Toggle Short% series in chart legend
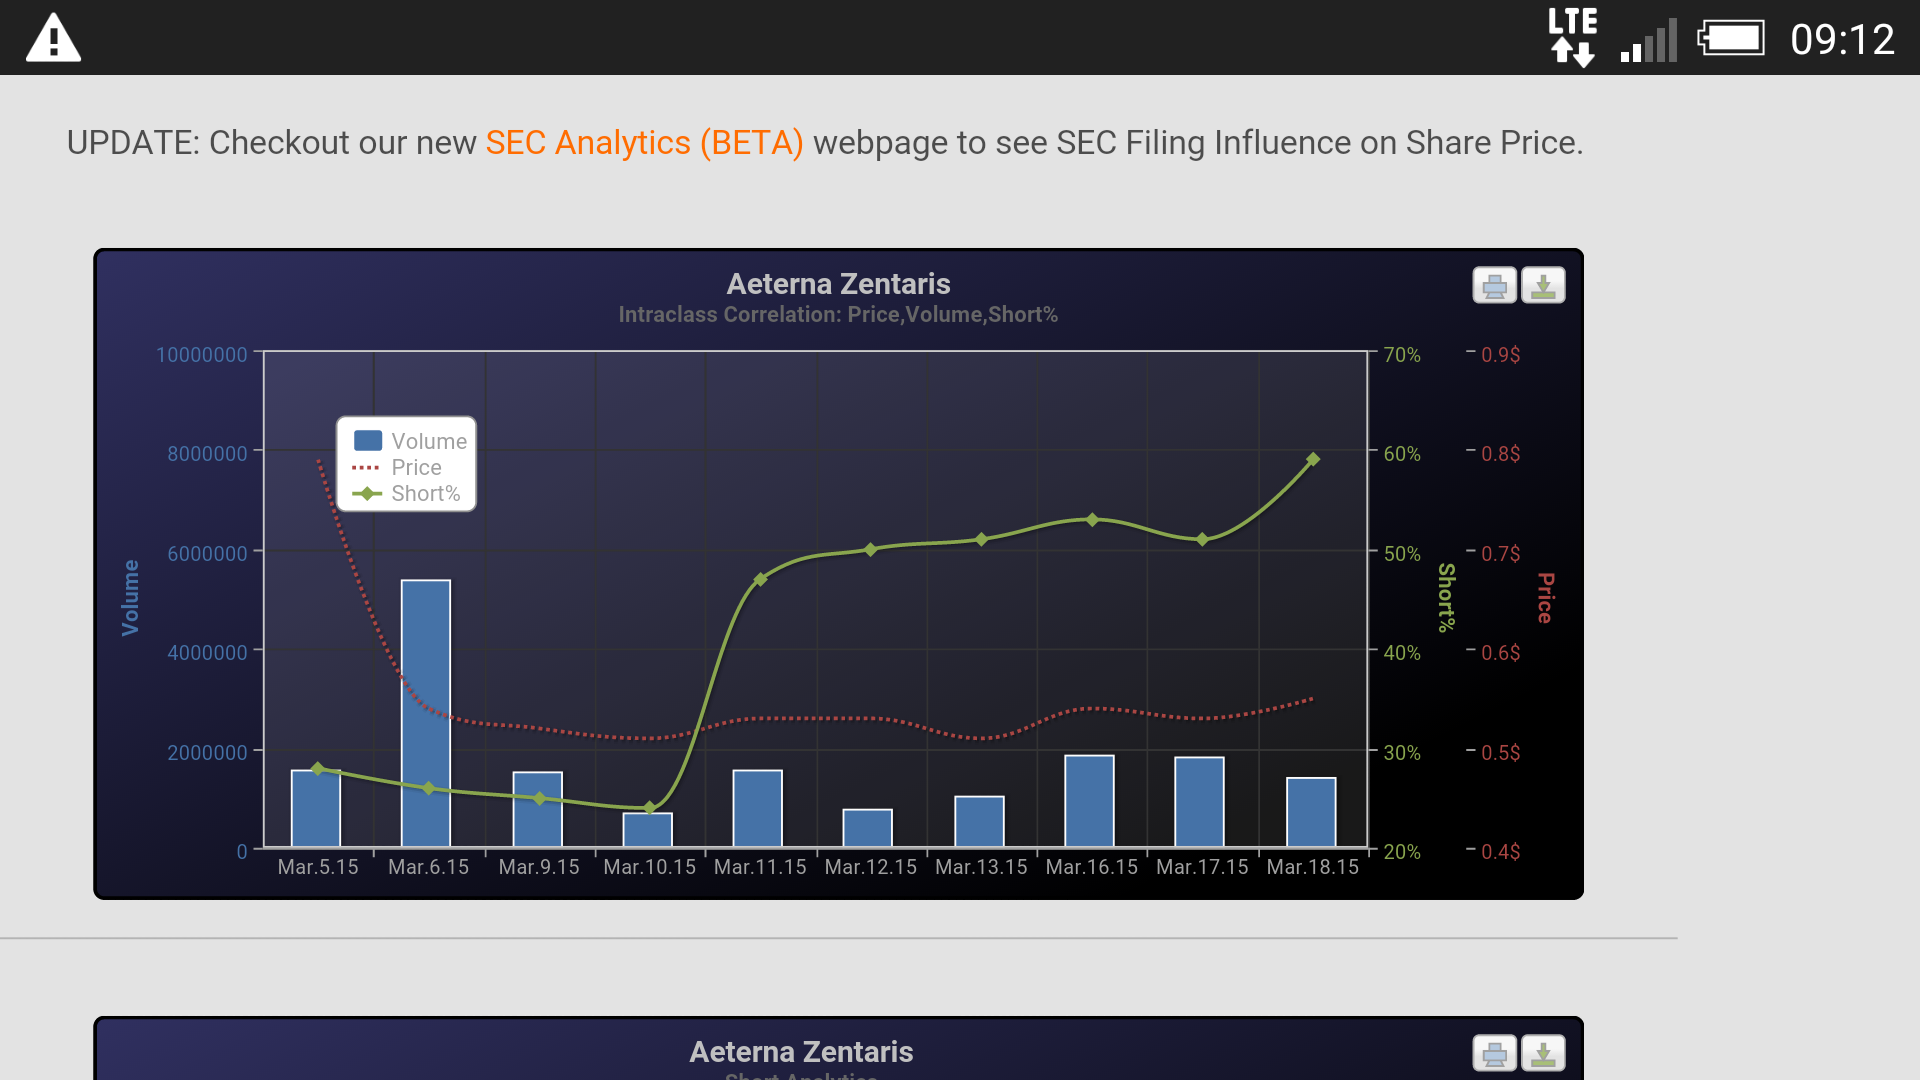 (x=425, y=493)
